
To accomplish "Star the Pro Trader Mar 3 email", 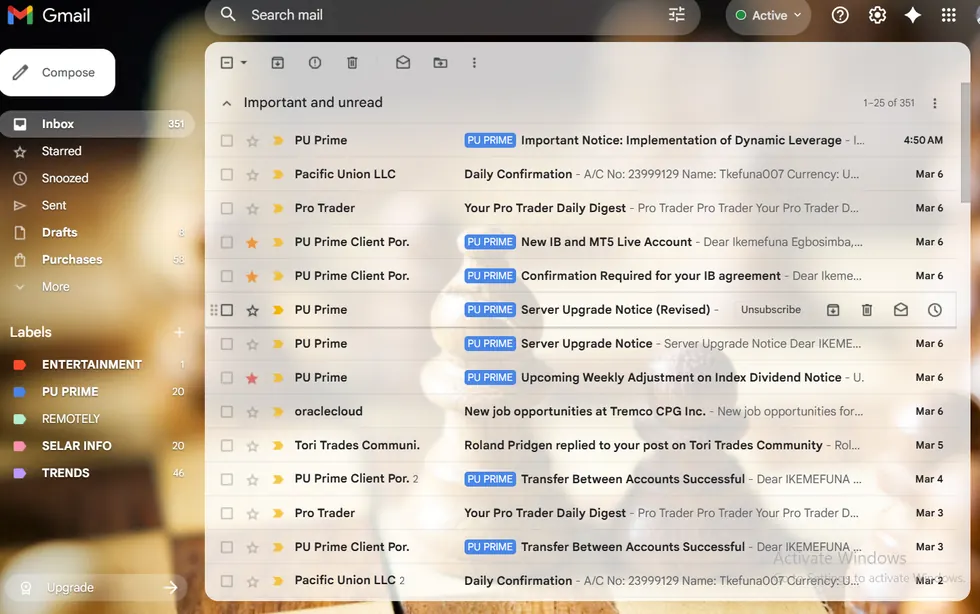I will click(x=252, y=513).
